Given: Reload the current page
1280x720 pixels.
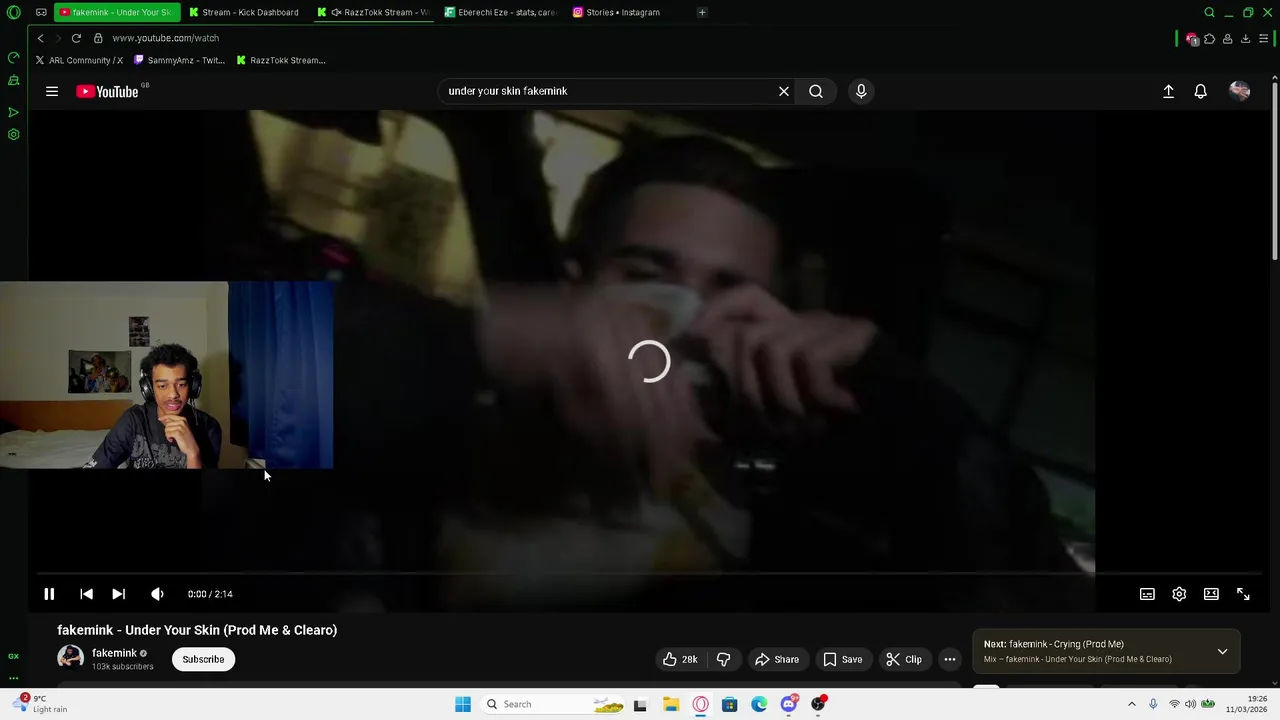Looking at the screenshot, I should click(x=76, y=38).
